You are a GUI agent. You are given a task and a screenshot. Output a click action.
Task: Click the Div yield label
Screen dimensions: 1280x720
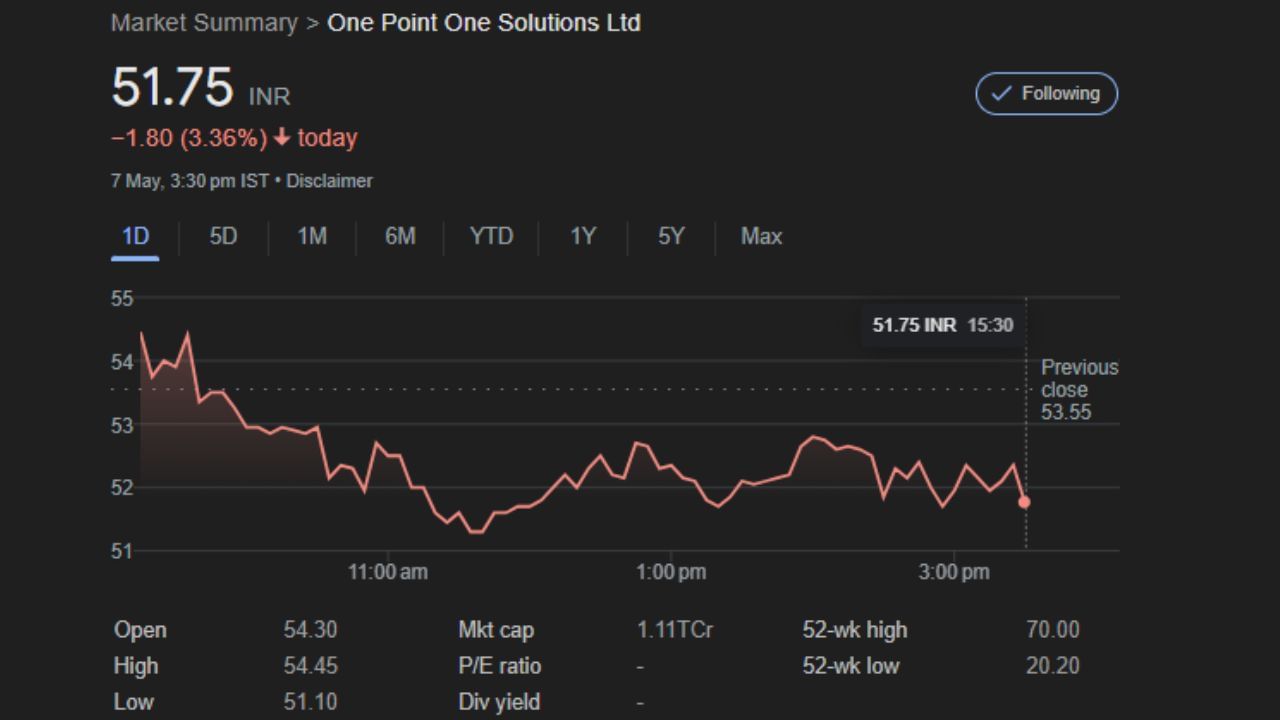coord(499,702)
